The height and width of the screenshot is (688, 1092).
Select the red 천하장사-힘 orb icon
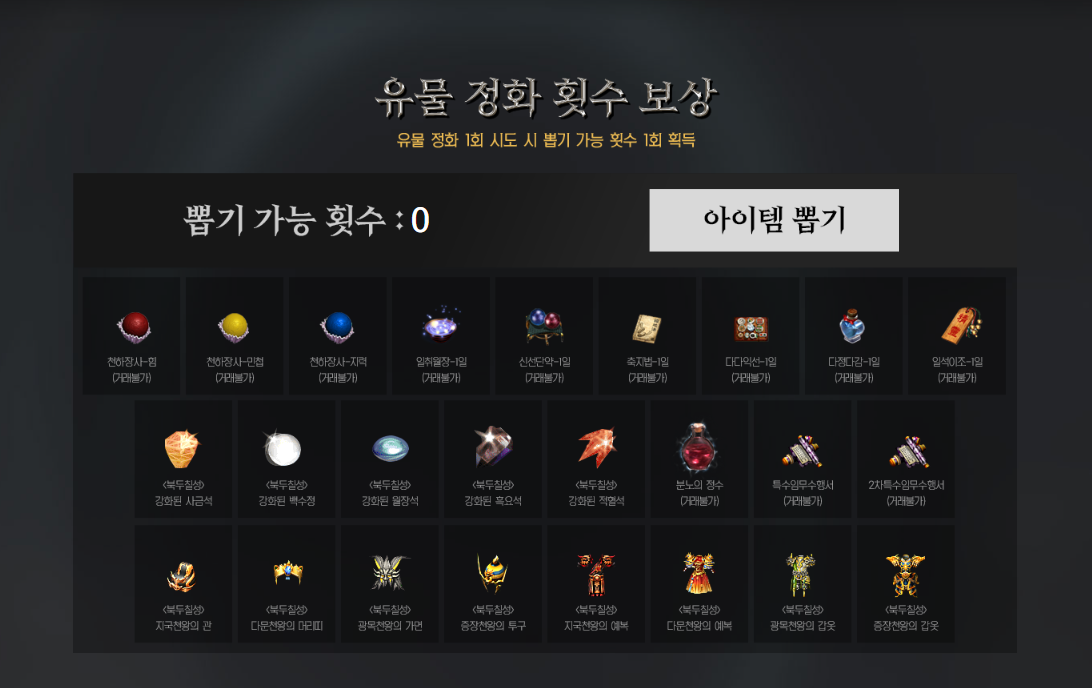(133, 327)
